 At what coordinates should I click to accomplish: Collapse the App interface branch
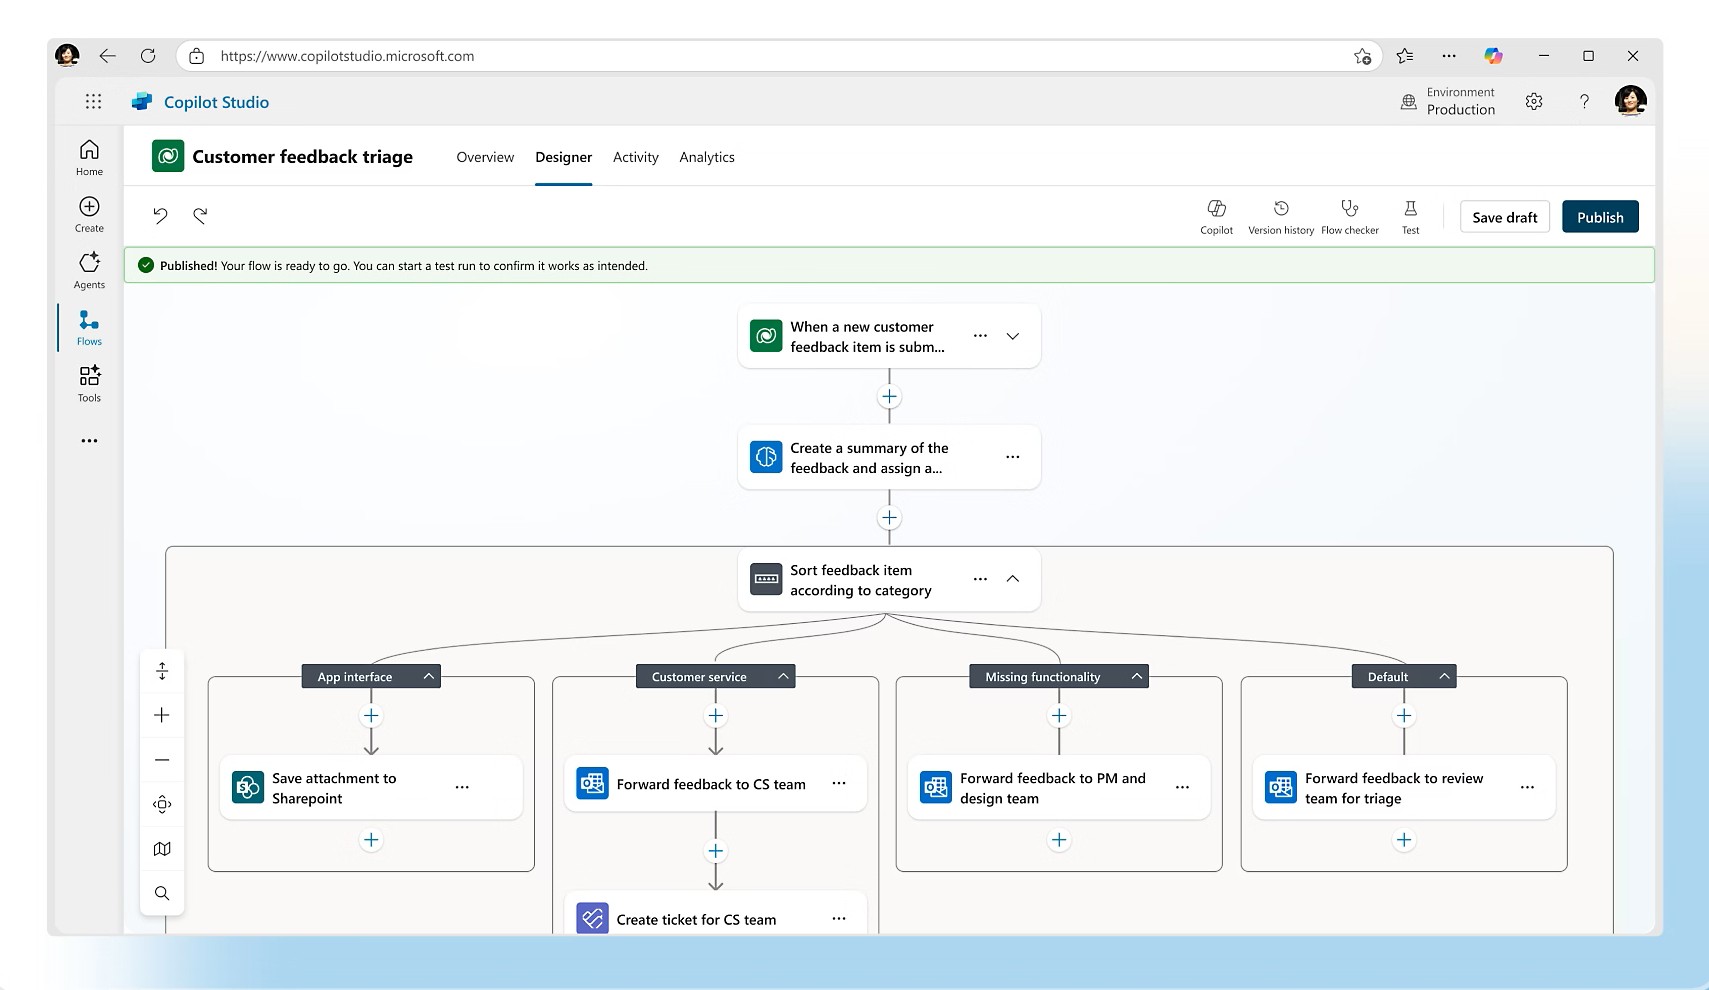coord(428,676)
